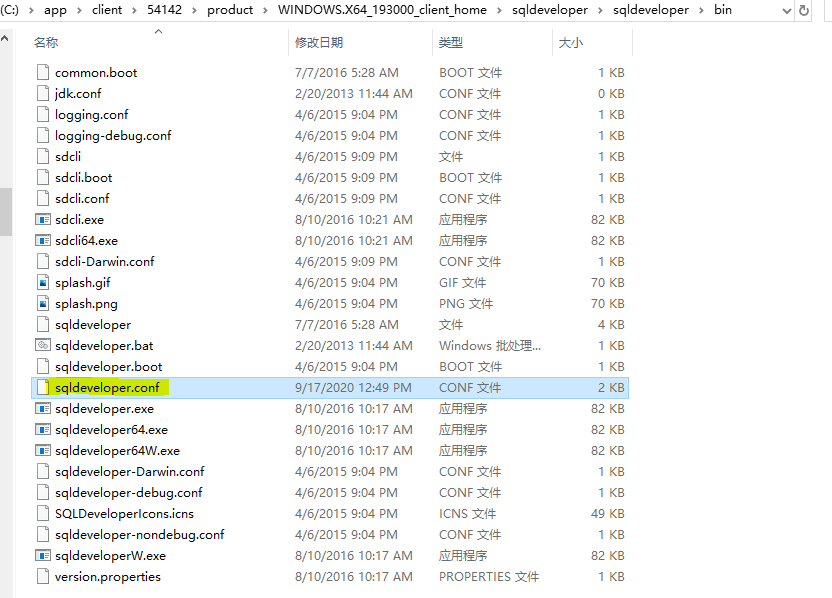Click the sqldeveloper-nondebug.conf file icon
The width and height of the screenshot is (832, 598).
click(43, 535)
